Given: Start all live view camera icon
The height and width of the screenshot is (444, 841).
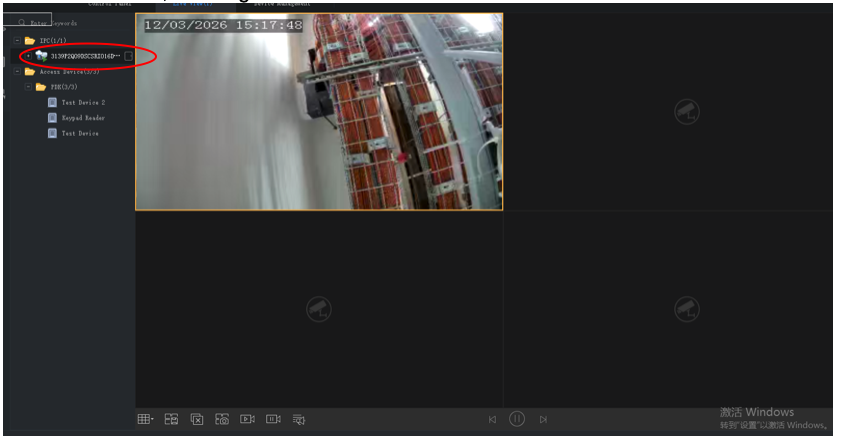Looking at the screenshot, I should pyautogui.click(x=247, y=419).
